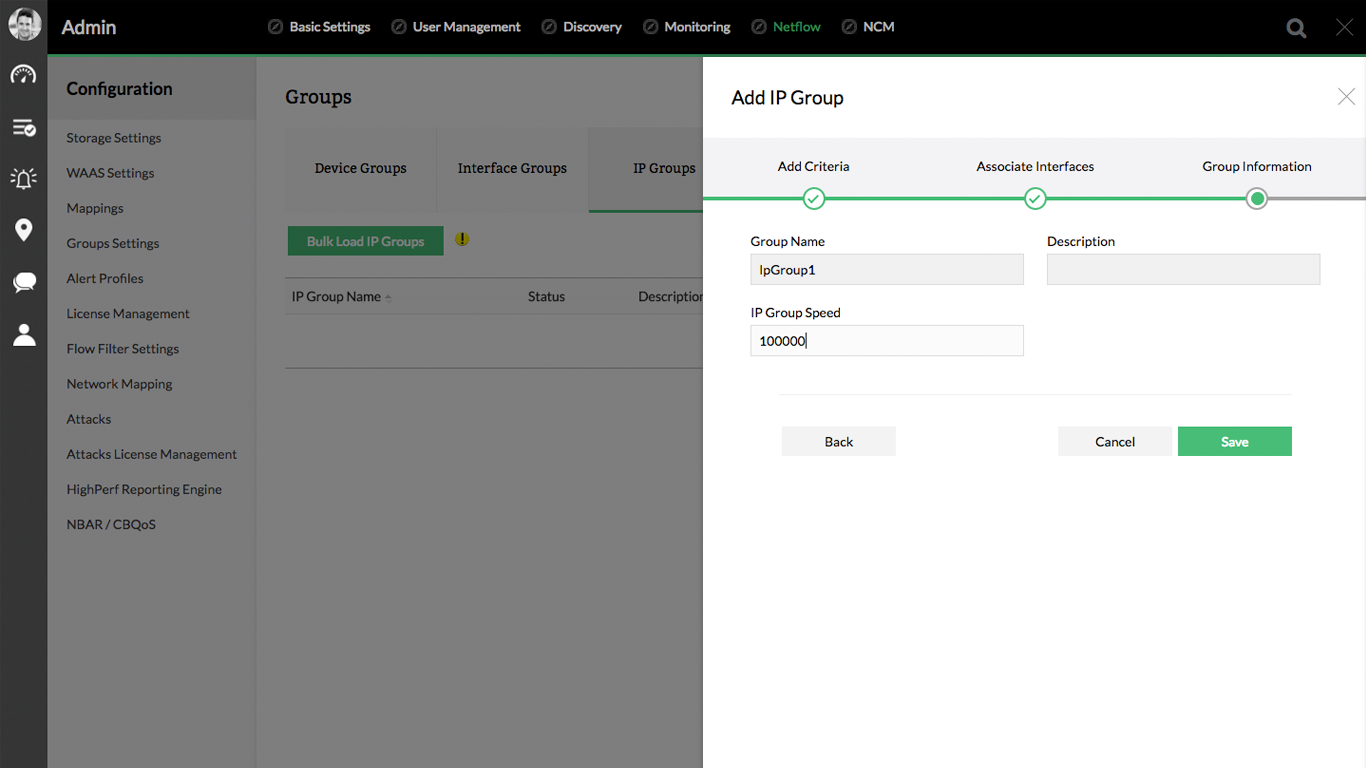Open the alarms siren icon in sidebar

(24, 179)
